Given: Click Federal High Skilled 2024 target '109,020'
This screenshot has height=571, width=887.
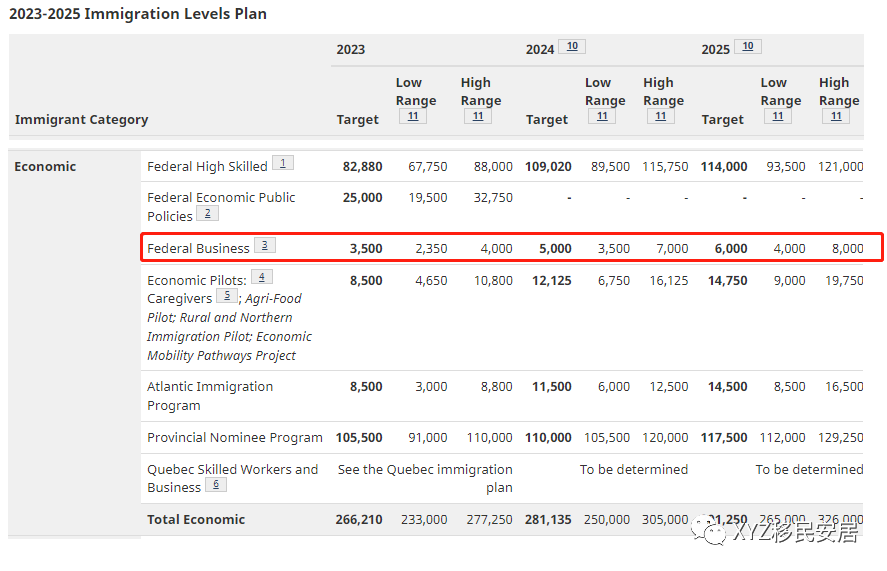Looking at the screenshot, I should (x=548, y=167).
